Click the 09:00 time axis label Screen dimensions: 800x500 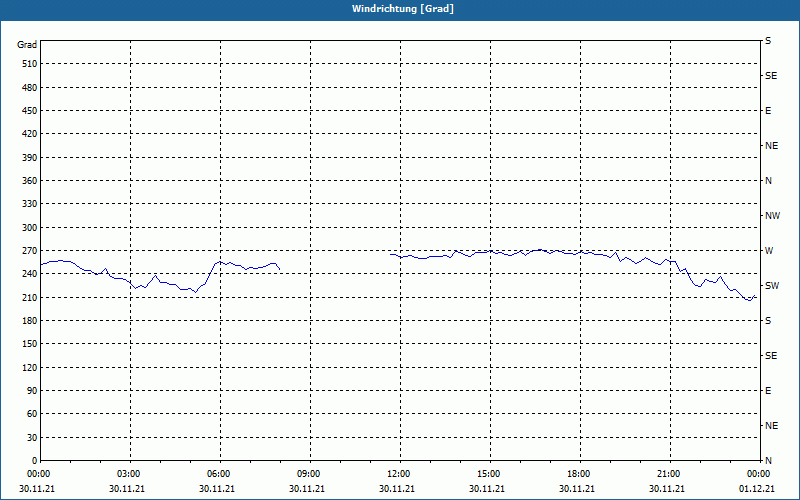click(308, 474)
